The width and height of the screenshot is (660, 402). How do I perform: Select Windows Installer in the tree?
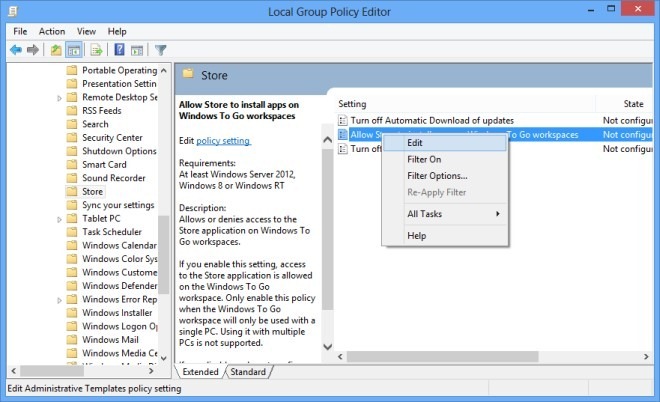[117, 313]
